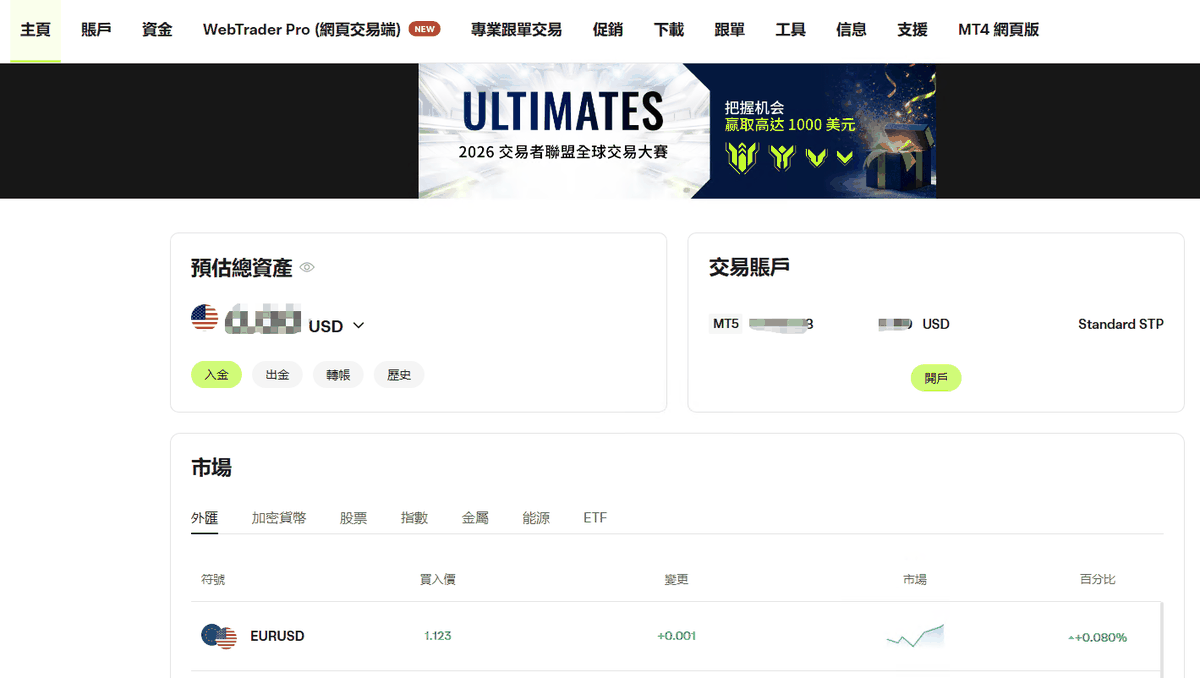Image resolution: width=1200 pixels, height=678 pixels.
Task: Open the 賬戶 accounts menu
Action: [96, 30]
